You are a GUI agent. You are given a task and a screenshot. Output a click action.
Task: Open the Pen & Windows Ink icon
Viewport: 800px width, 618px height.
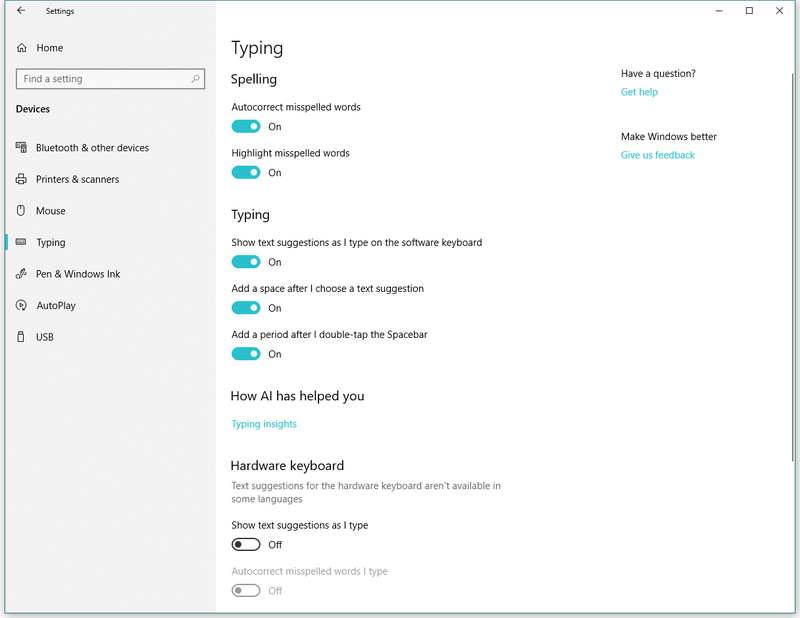point(21,274)
